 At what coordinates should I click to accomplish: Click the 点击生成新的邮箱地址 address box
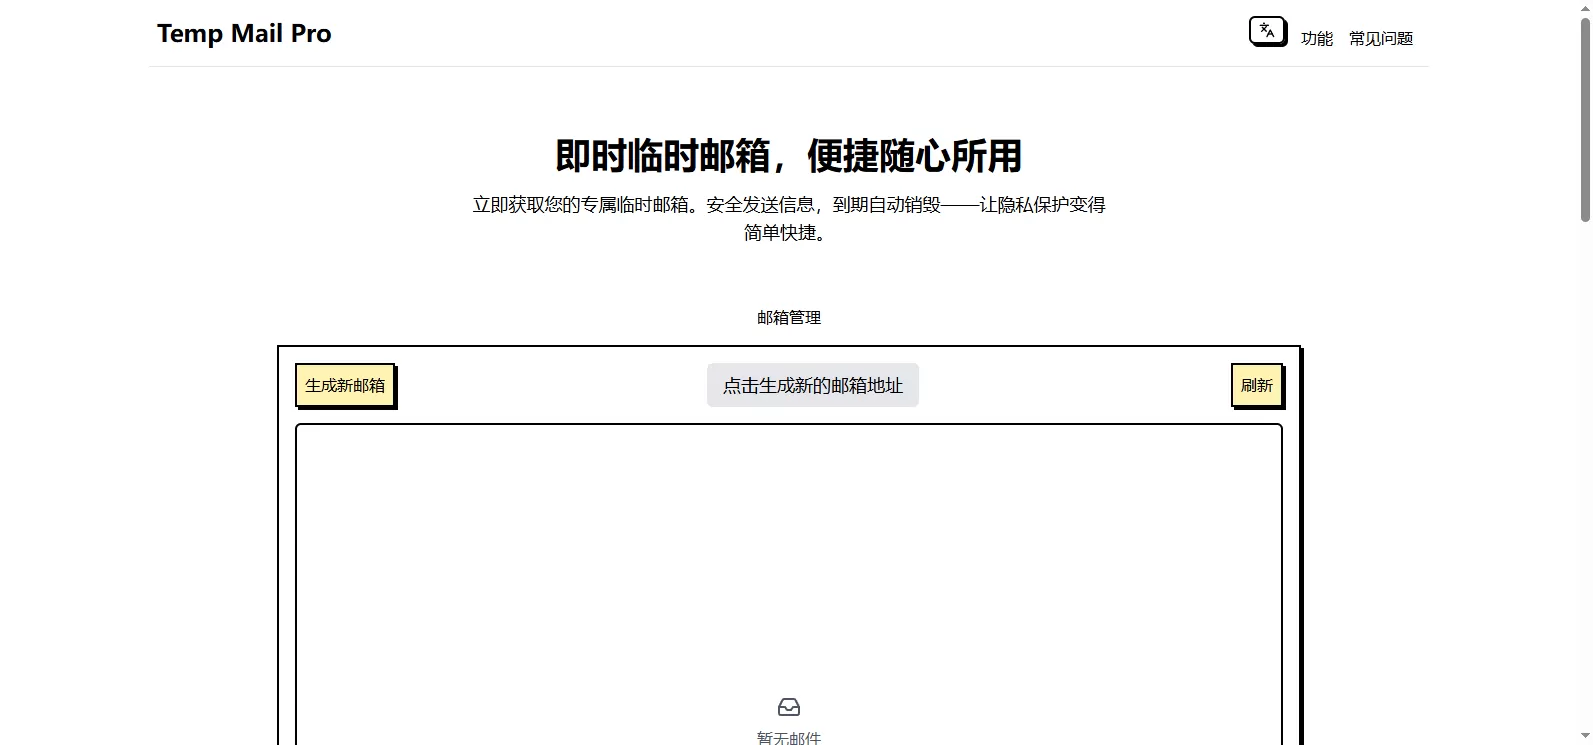tap(812, 386)
